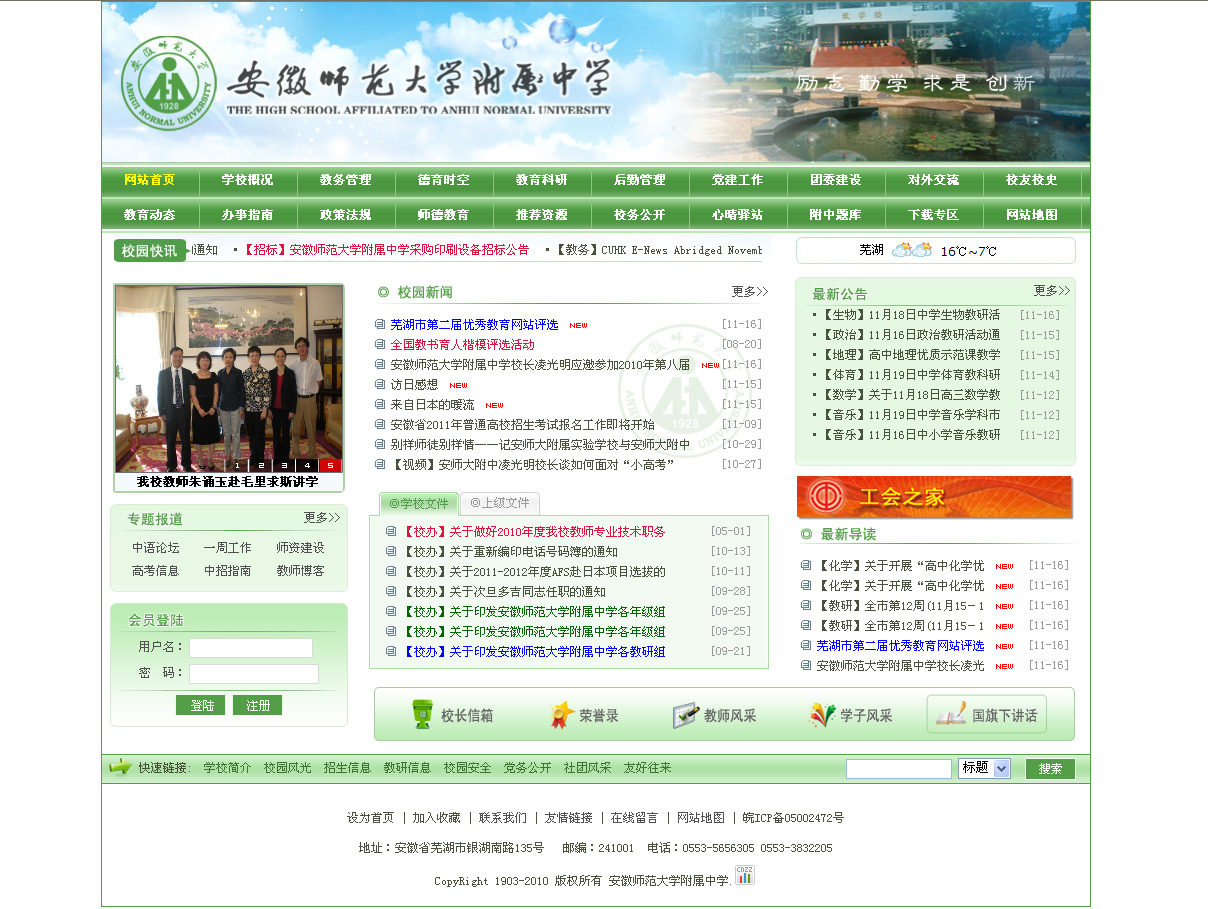Open news item 全国教书育人楷模评选活动
Screen dimensions: 1208x909
coord(462,345)
